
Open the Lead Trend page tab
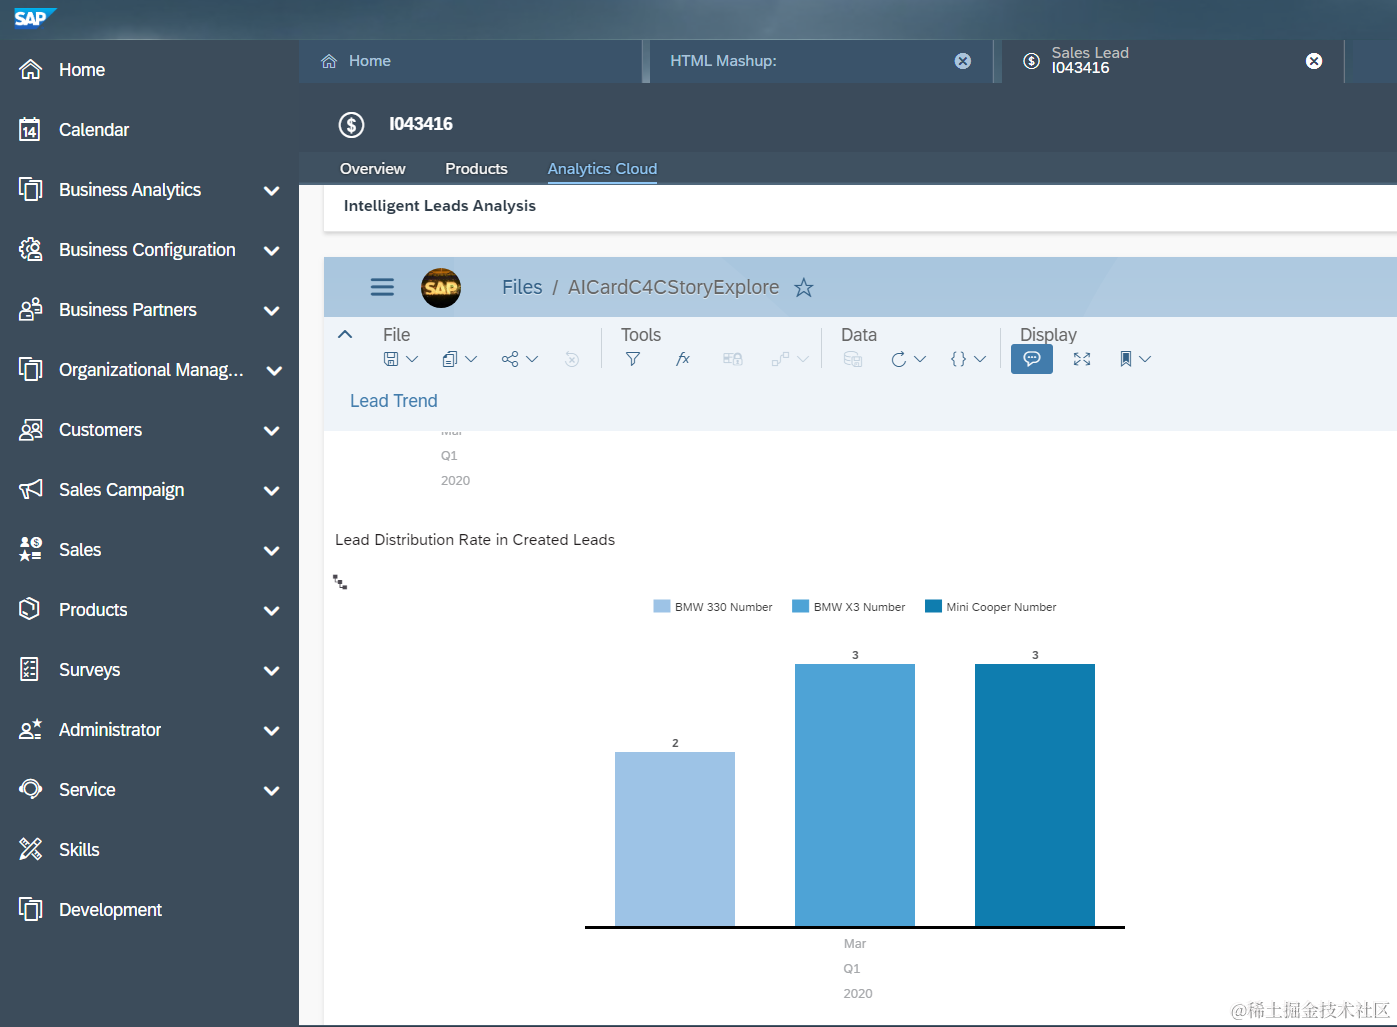[x=394, y=401]
